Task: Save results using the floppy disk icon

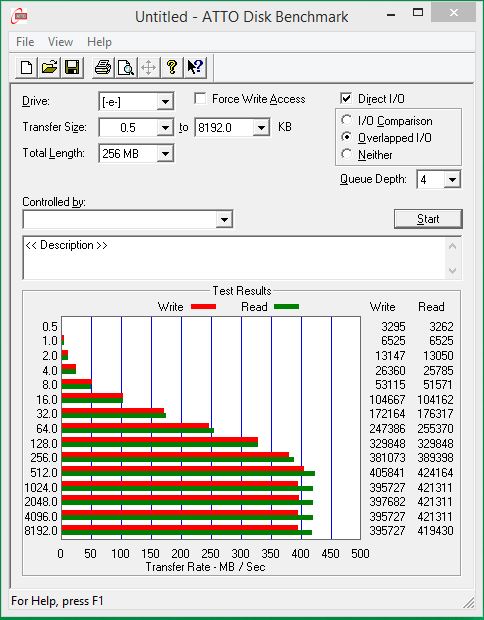Action: (72, 67)
